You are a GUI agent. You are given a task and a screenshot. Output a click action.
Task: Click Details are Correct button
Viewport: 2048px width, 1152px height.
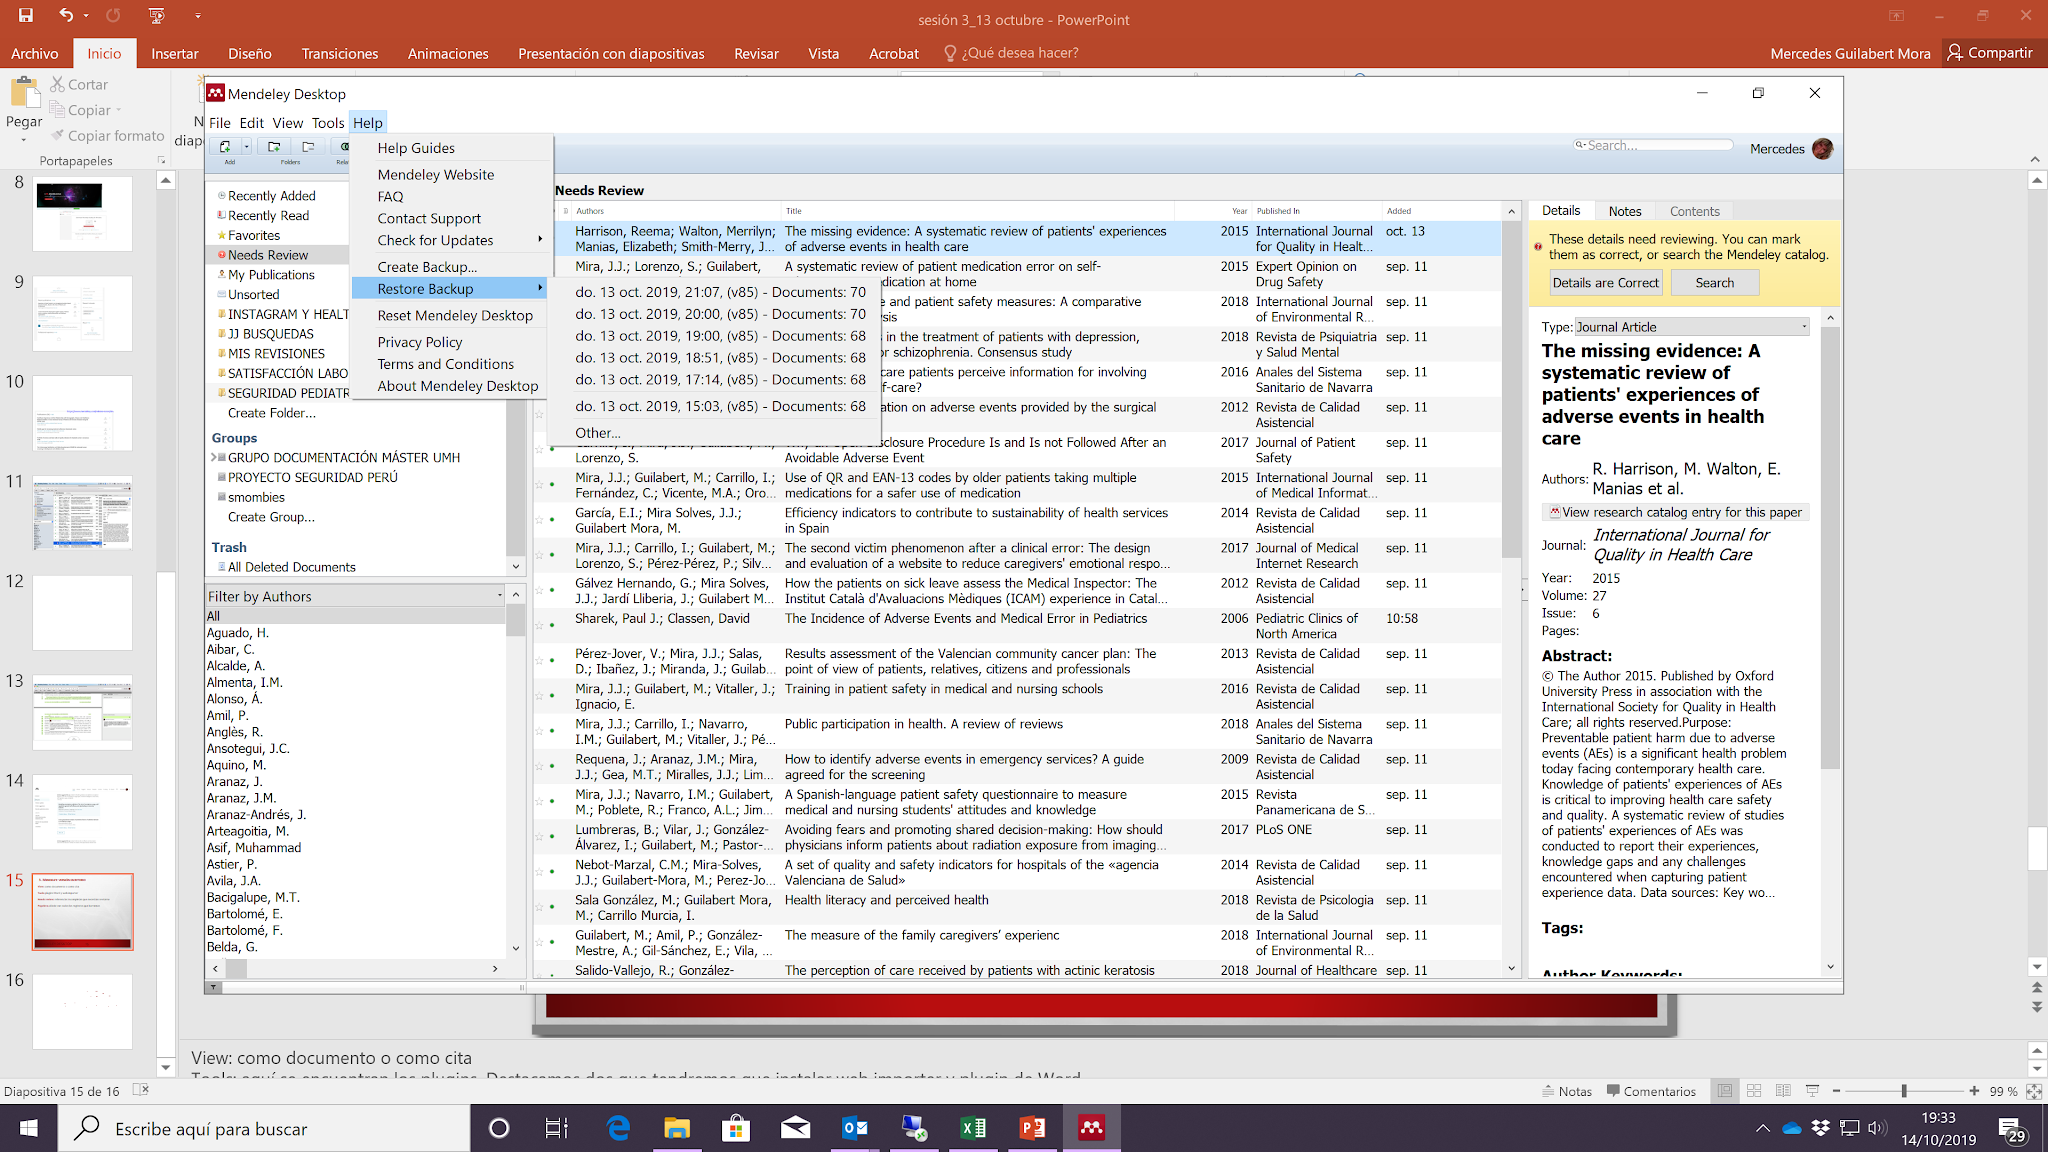(x=1605, y=283)
